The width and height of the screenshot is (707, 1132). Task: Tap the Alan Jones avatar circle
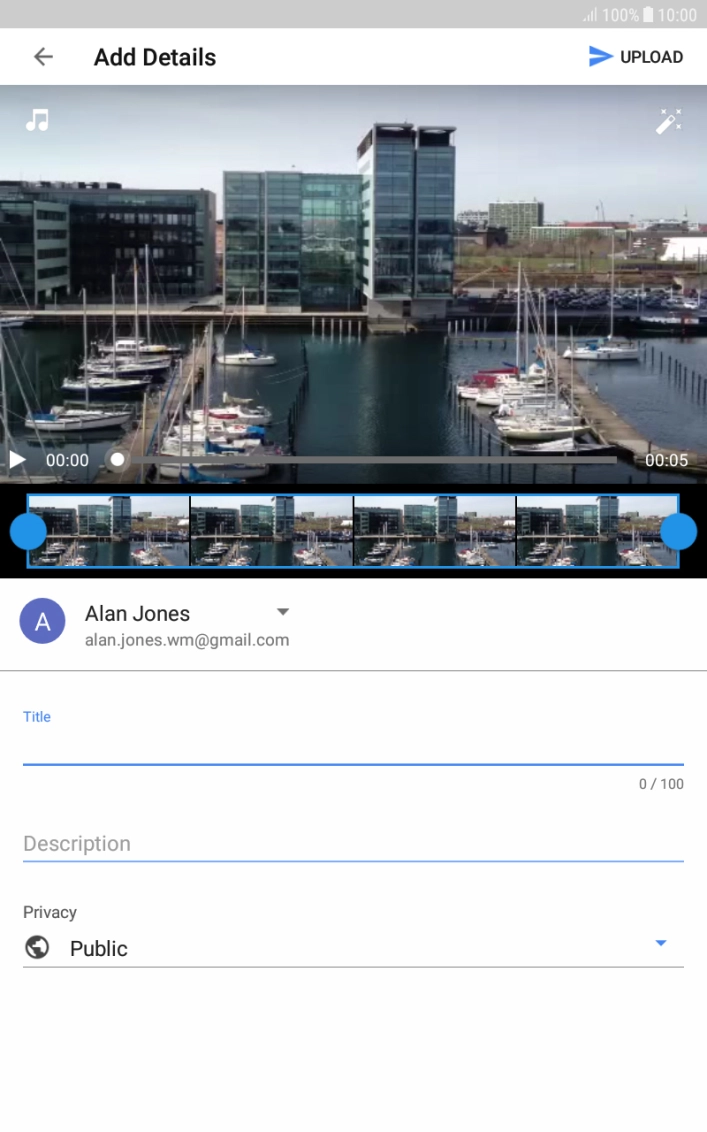(43, 622)
